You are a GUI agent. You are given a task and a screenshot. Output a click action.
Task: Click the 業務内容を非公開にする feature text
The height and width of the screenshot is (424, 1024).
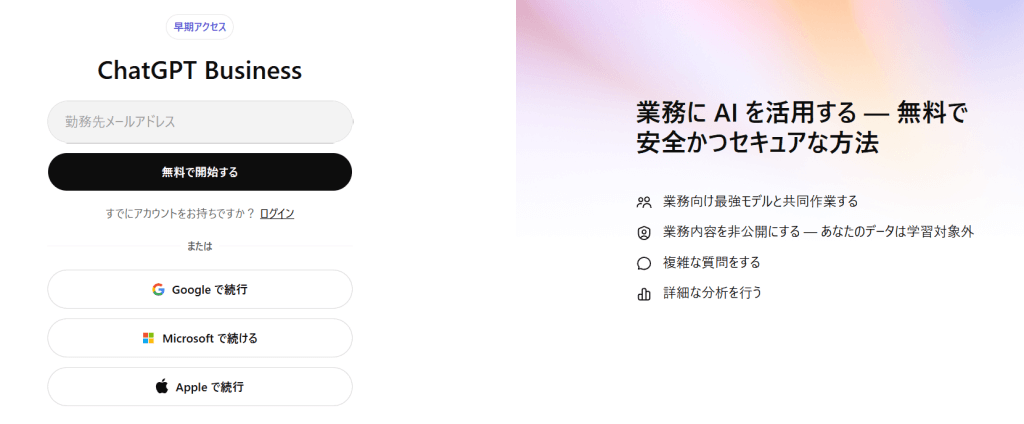coord(818,232)
